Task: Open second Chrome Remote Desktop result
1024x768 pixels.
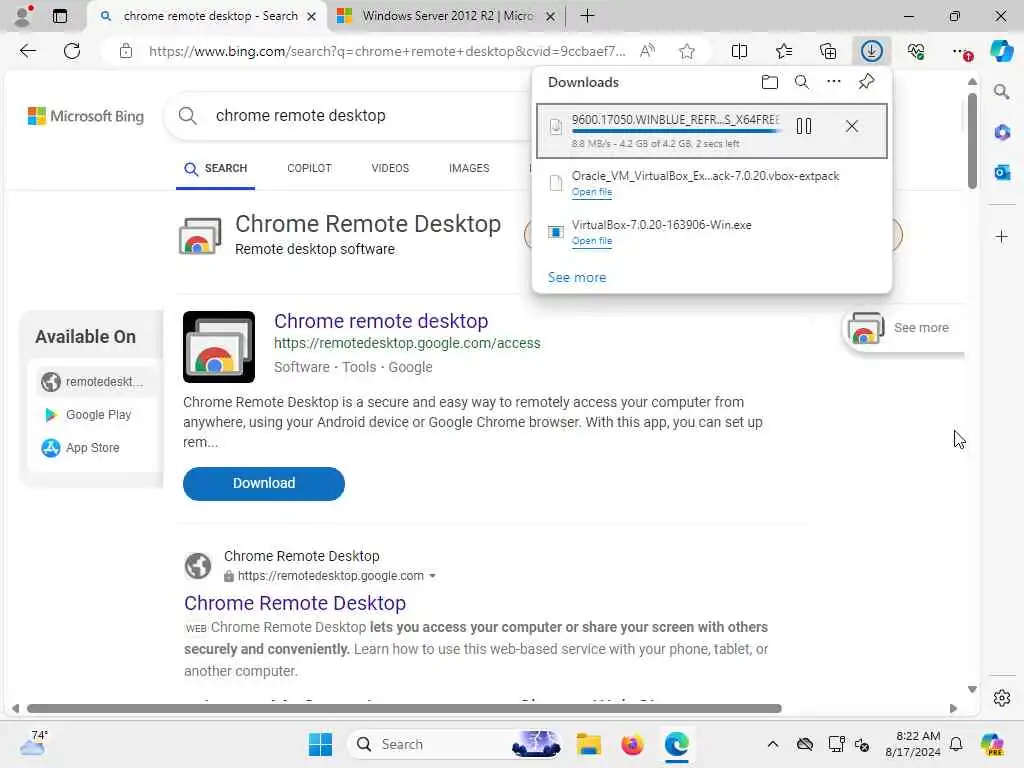Action: click(x=295, y=603)
